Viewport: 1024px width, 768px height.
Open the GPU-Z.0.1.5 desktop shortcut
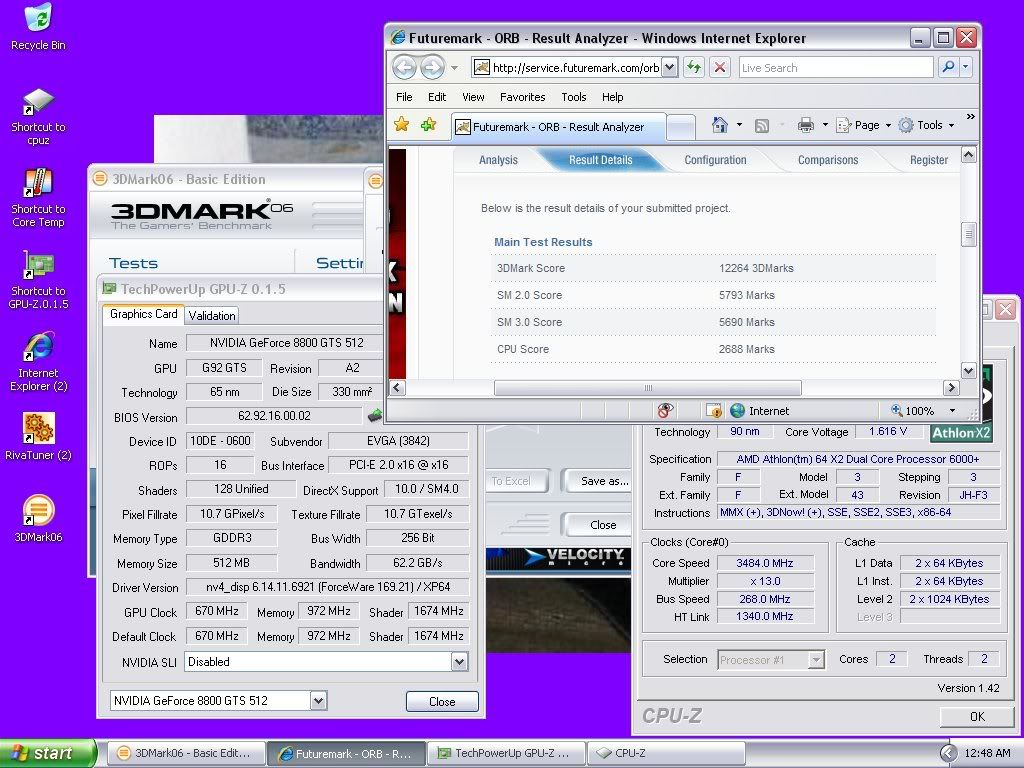pyautogui.click(x=38, y=280)
